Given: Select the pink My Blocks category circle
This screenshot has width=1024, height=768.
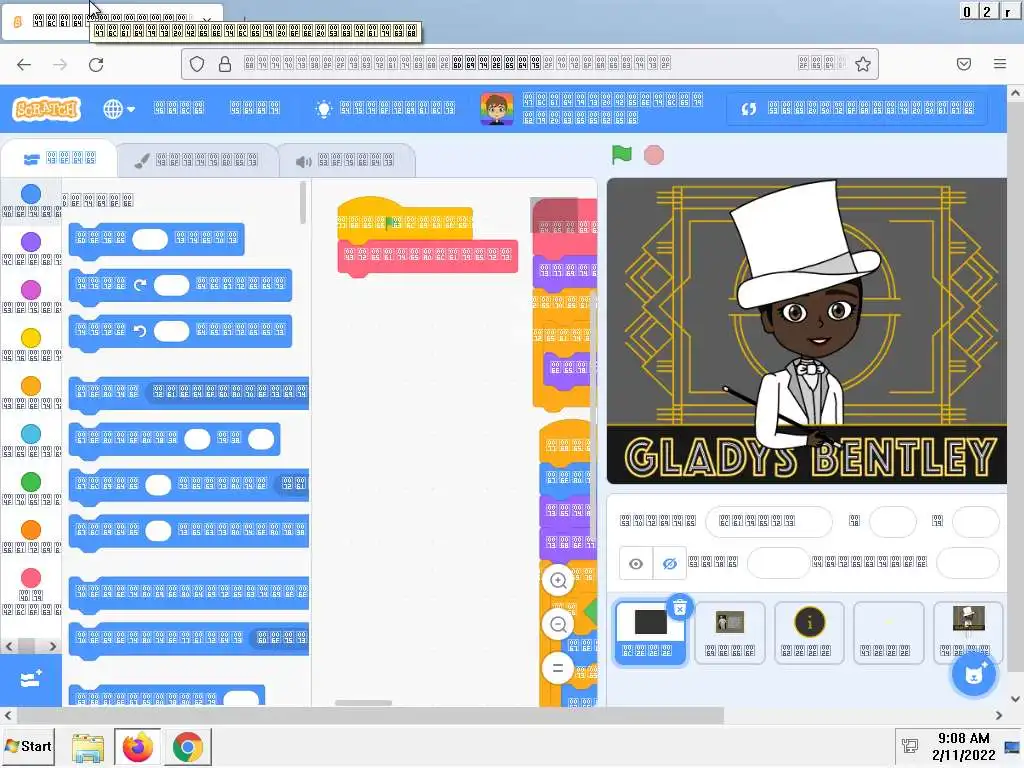Looking at the screenshot, I should pos(31,577).
